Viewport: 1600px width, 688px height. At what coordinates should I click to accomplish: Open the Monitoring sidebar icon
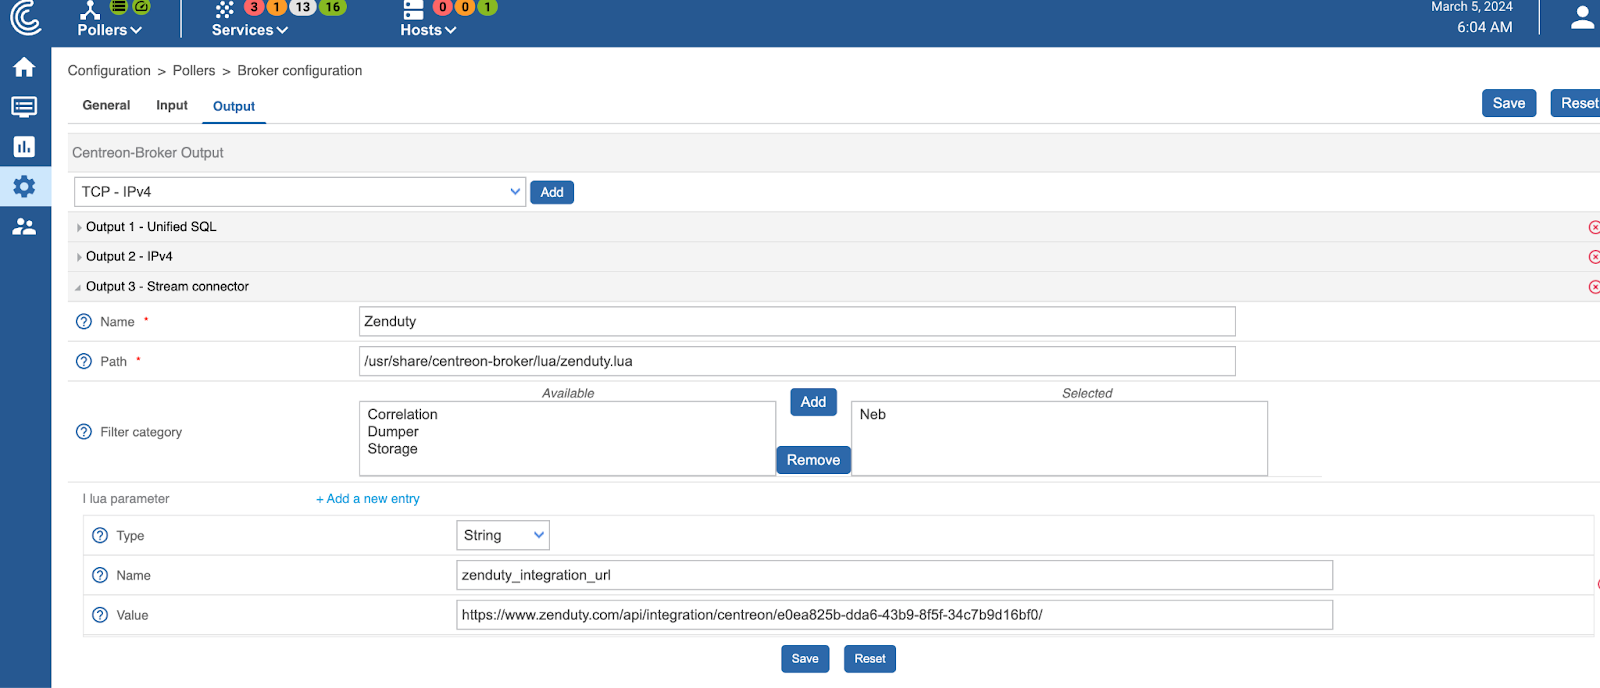pos(24,107)
